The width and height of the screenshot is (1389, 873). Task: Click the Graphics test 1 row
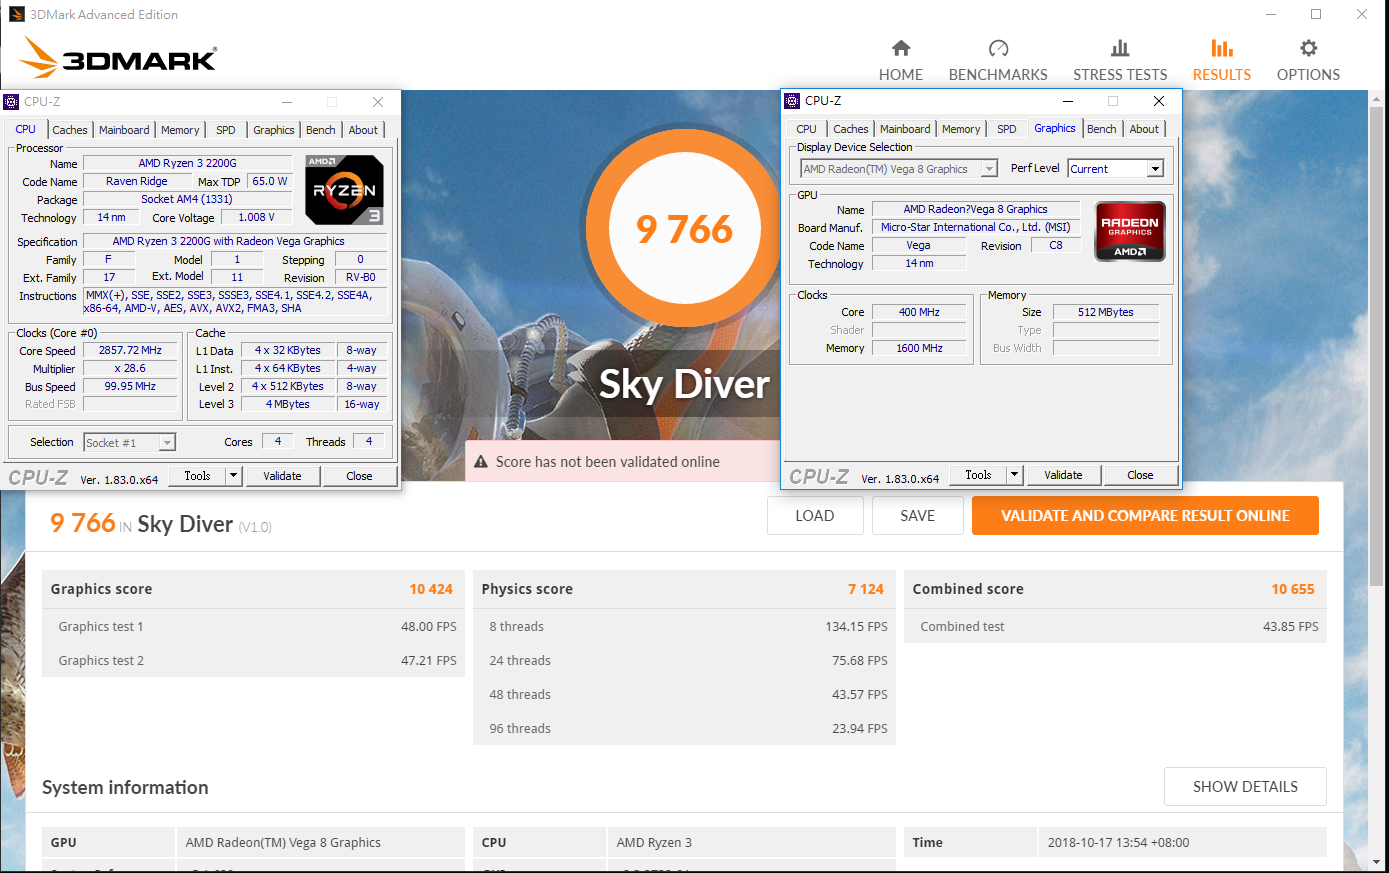[x=254, y=626]
